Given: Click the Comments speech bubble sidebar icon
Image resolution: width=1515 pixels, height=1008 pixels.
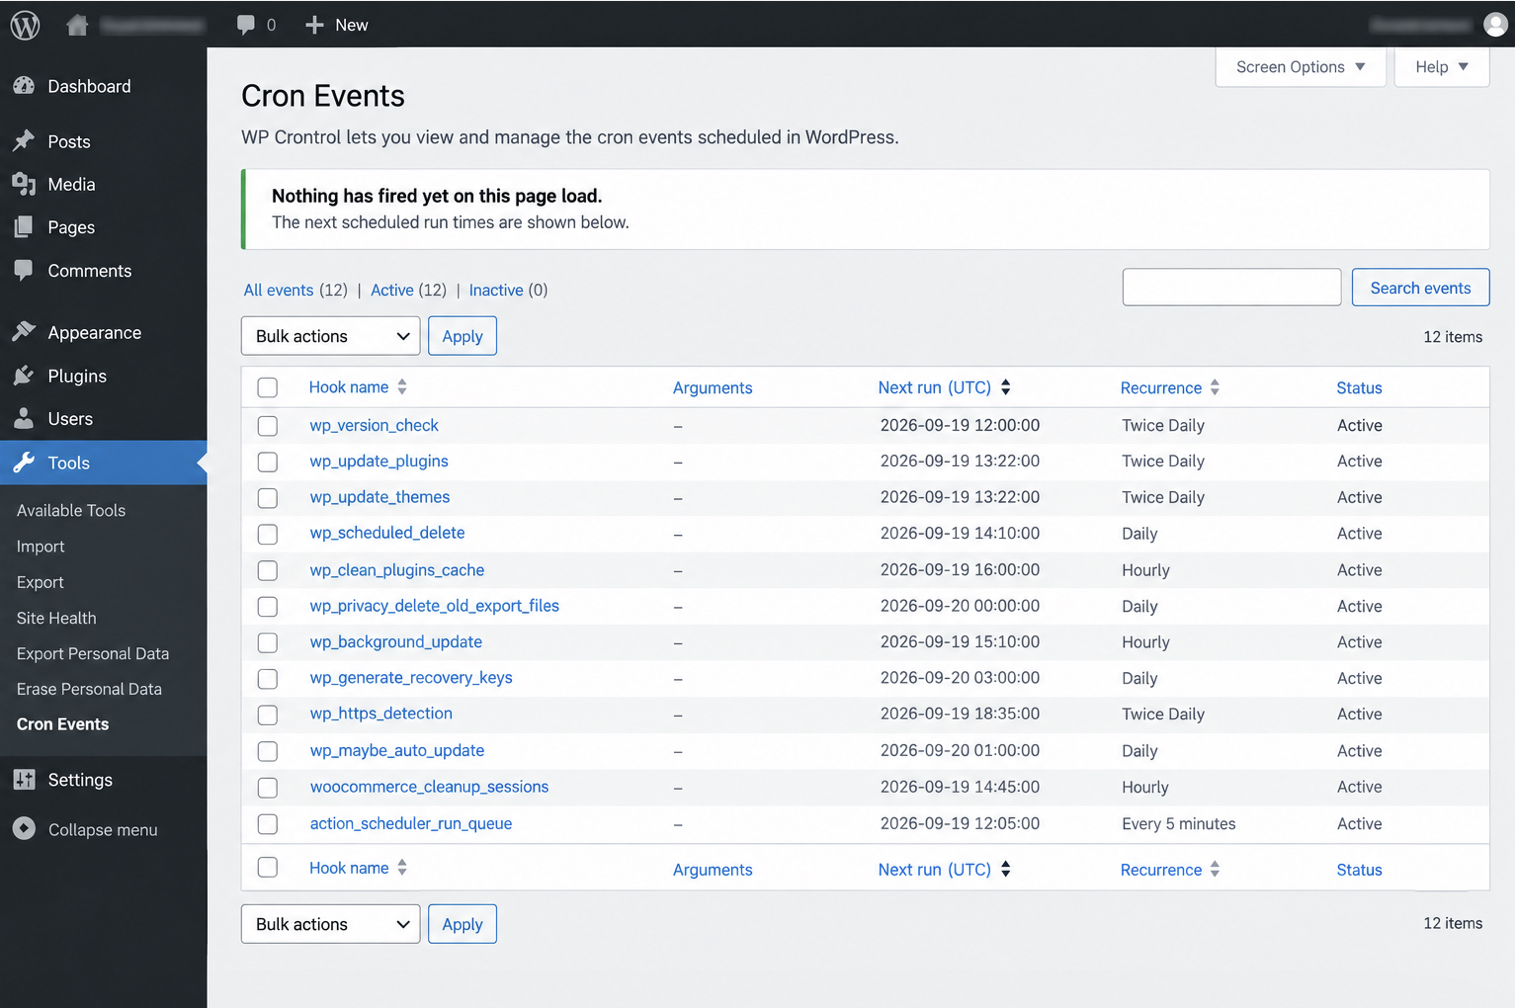Looking at the screenshot, I should pyautogui.click(x=24, y=270).
